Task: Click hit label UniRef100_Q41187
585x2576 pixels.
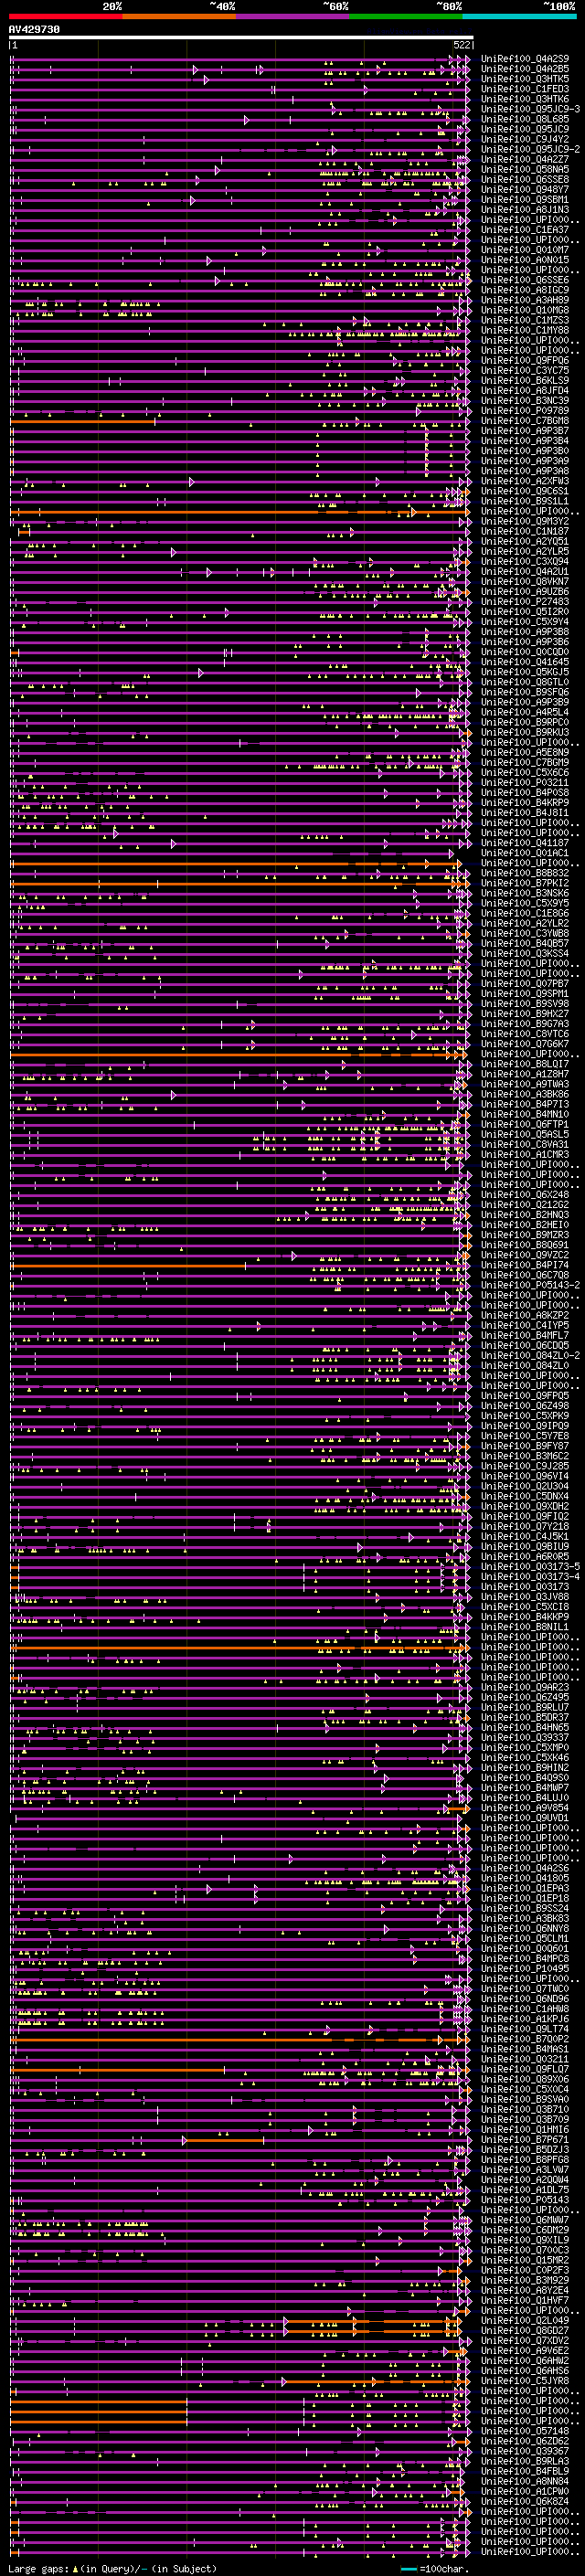Action: coord(525,843)
